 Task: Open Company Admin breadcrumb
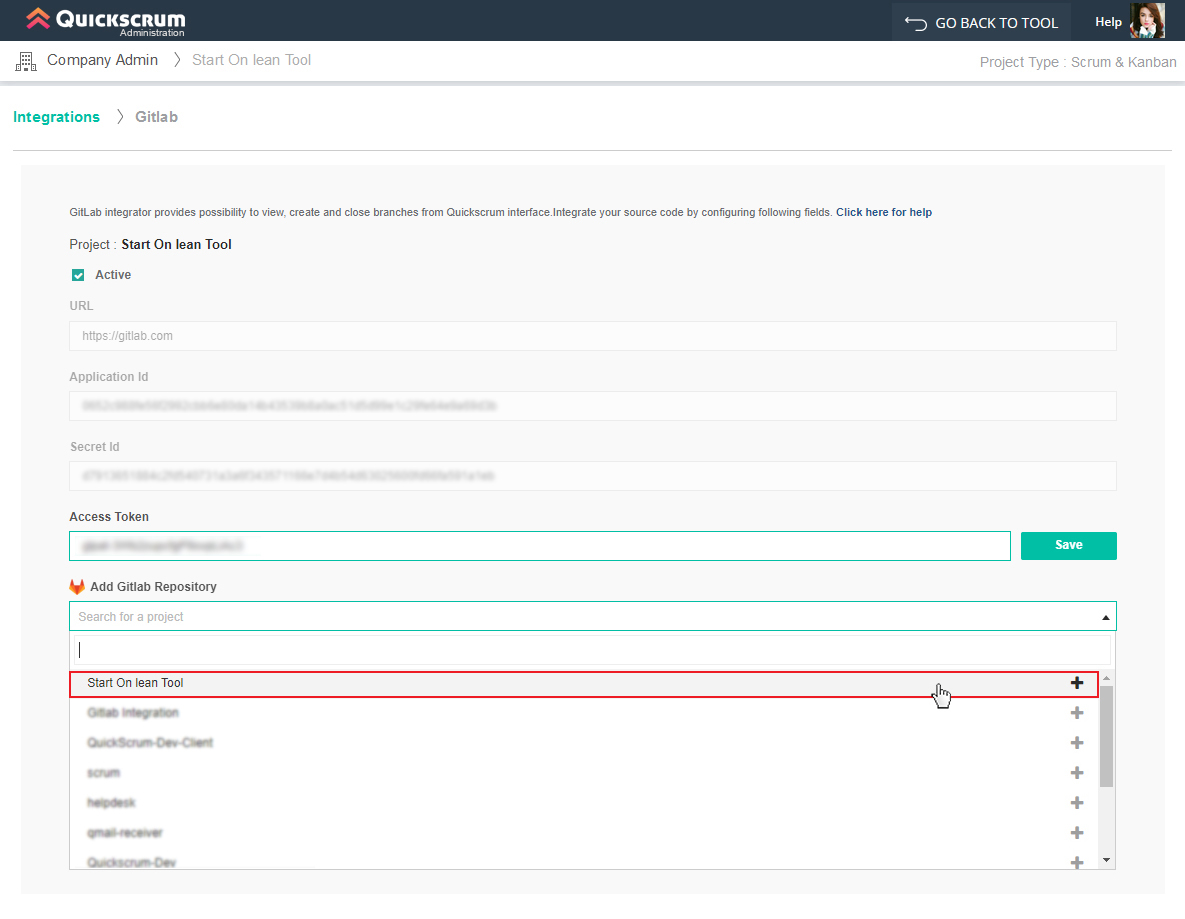coord(102,60)
